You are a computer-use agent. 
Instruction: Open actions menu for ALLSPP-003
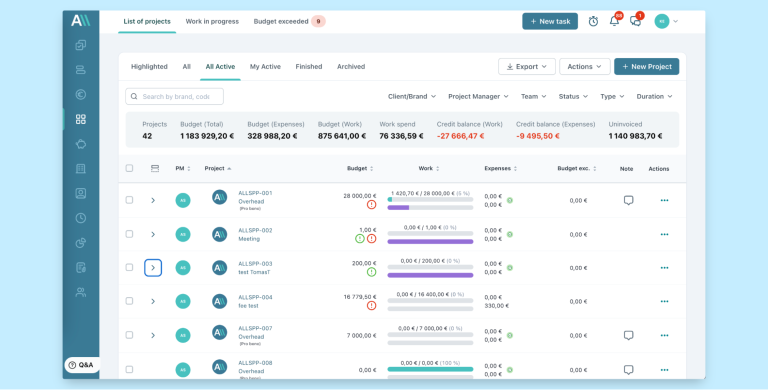[664, 268]
